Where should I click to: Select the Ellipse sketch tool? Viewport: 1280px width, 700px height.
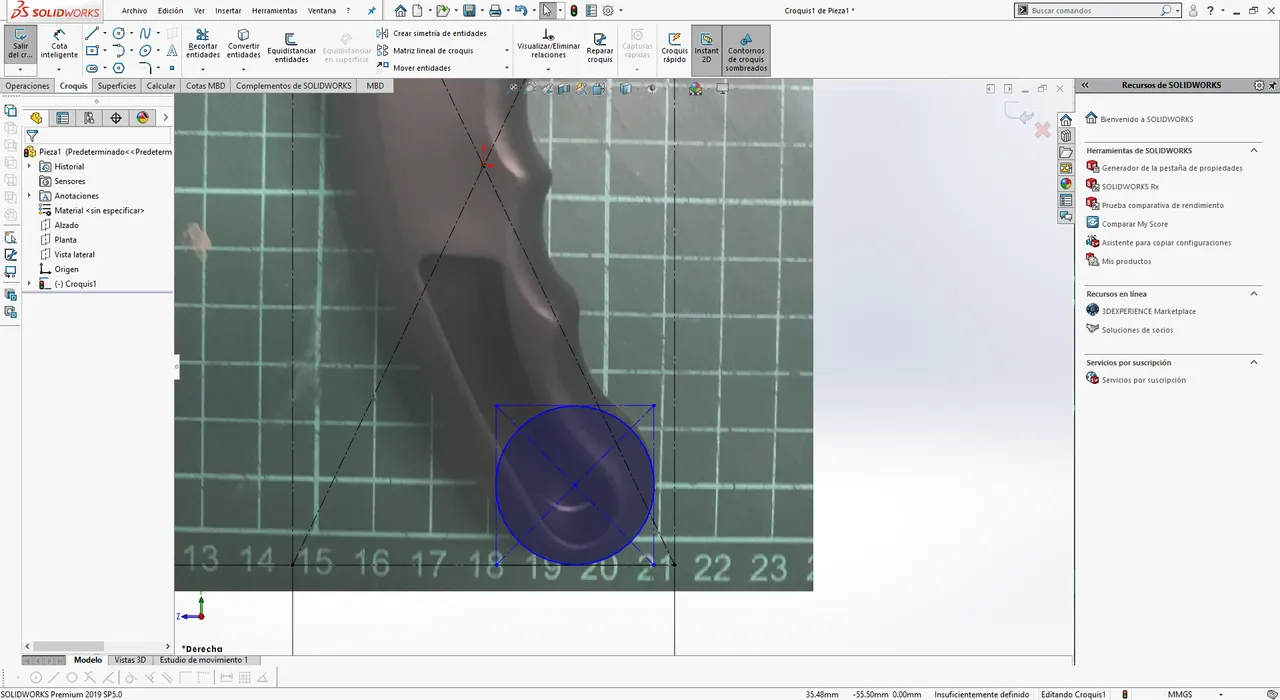[145, 51]
